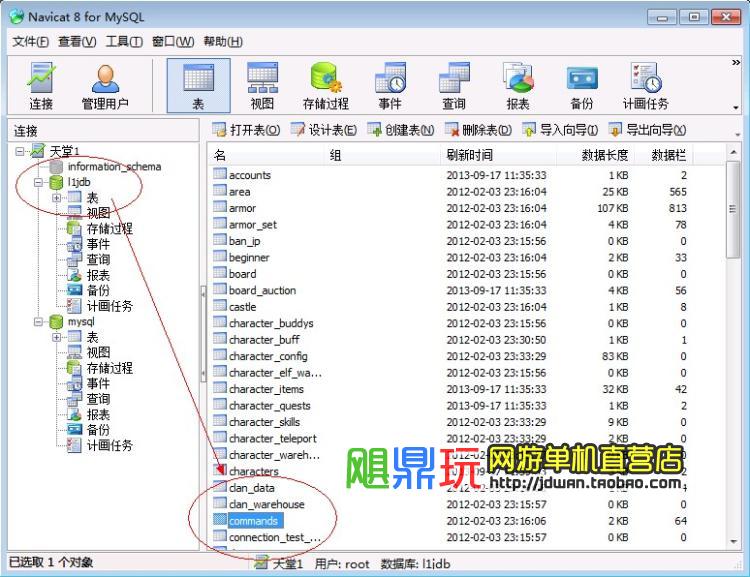
Task: Select the Table (表) toolbar button
Action: 198,86
